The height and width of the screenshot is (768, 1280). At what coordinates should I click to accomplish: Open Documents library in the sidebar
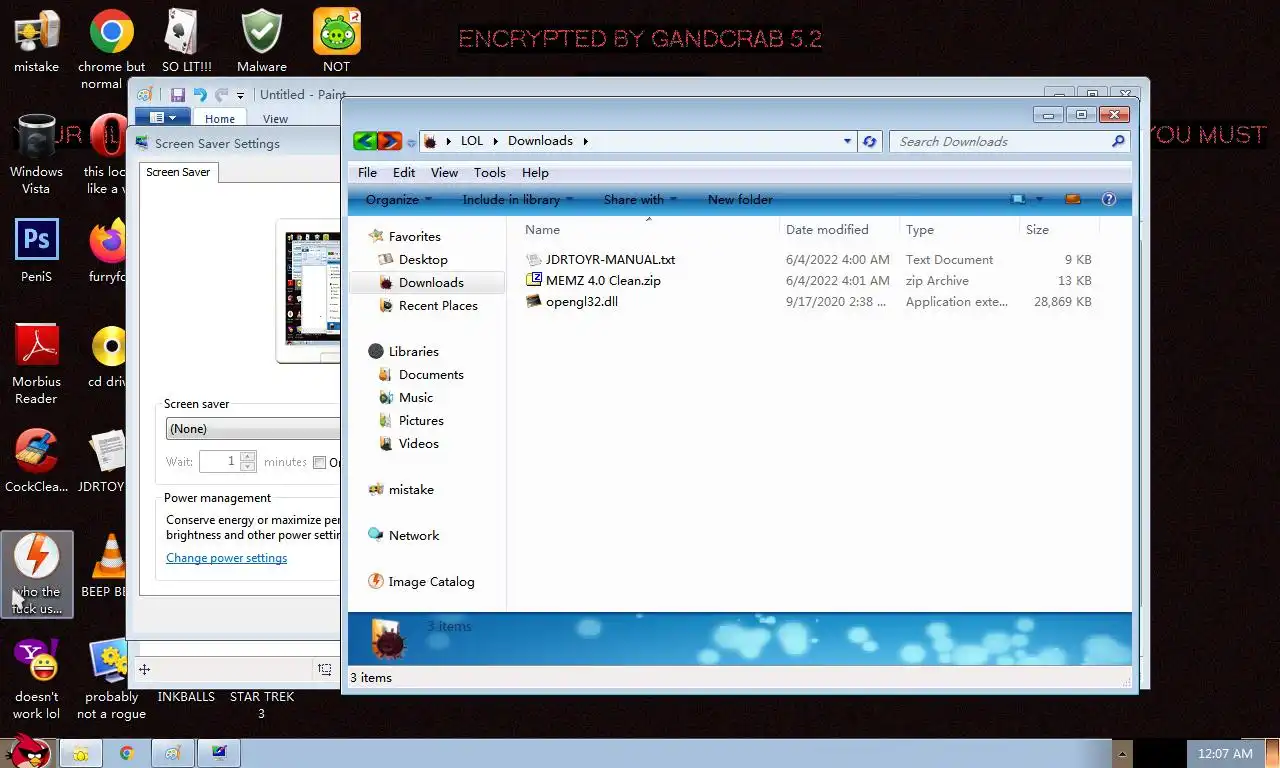coord(431,374)
